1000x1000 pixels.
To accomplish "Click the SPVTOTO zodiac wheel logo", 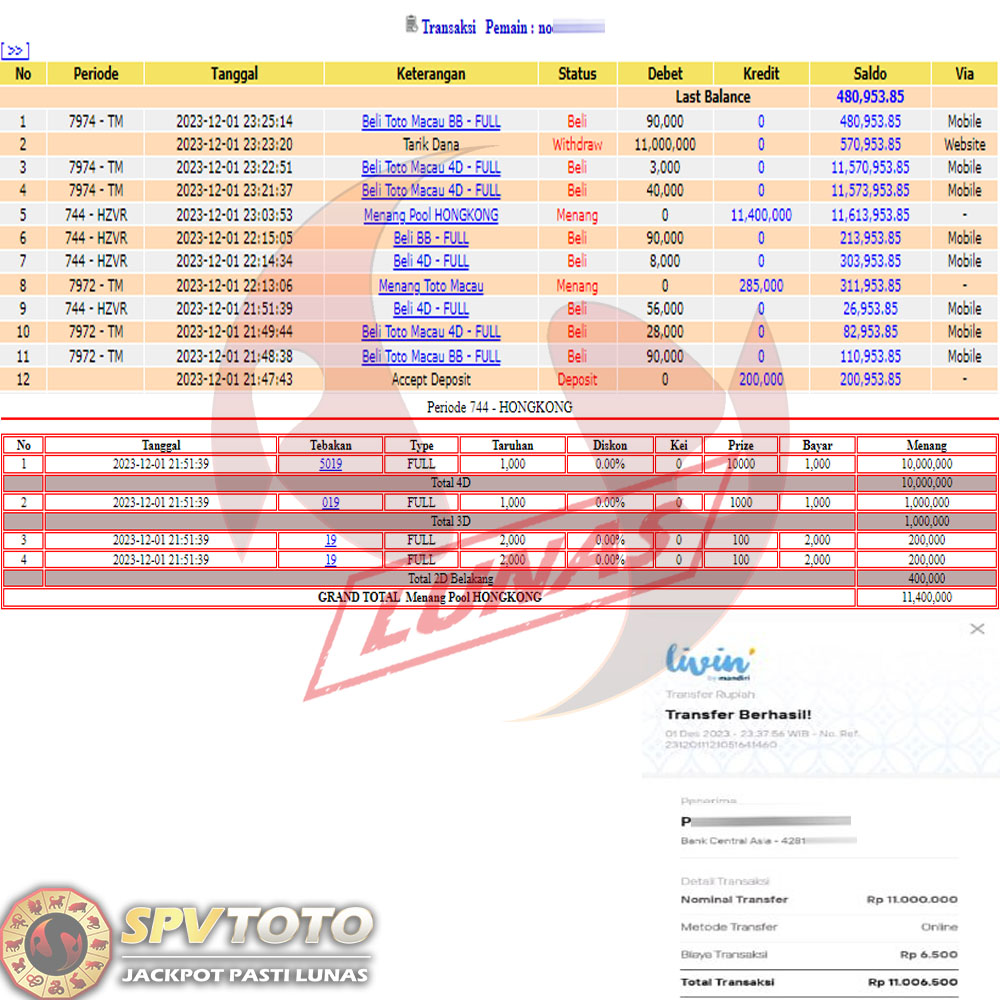I will [57, 939].
